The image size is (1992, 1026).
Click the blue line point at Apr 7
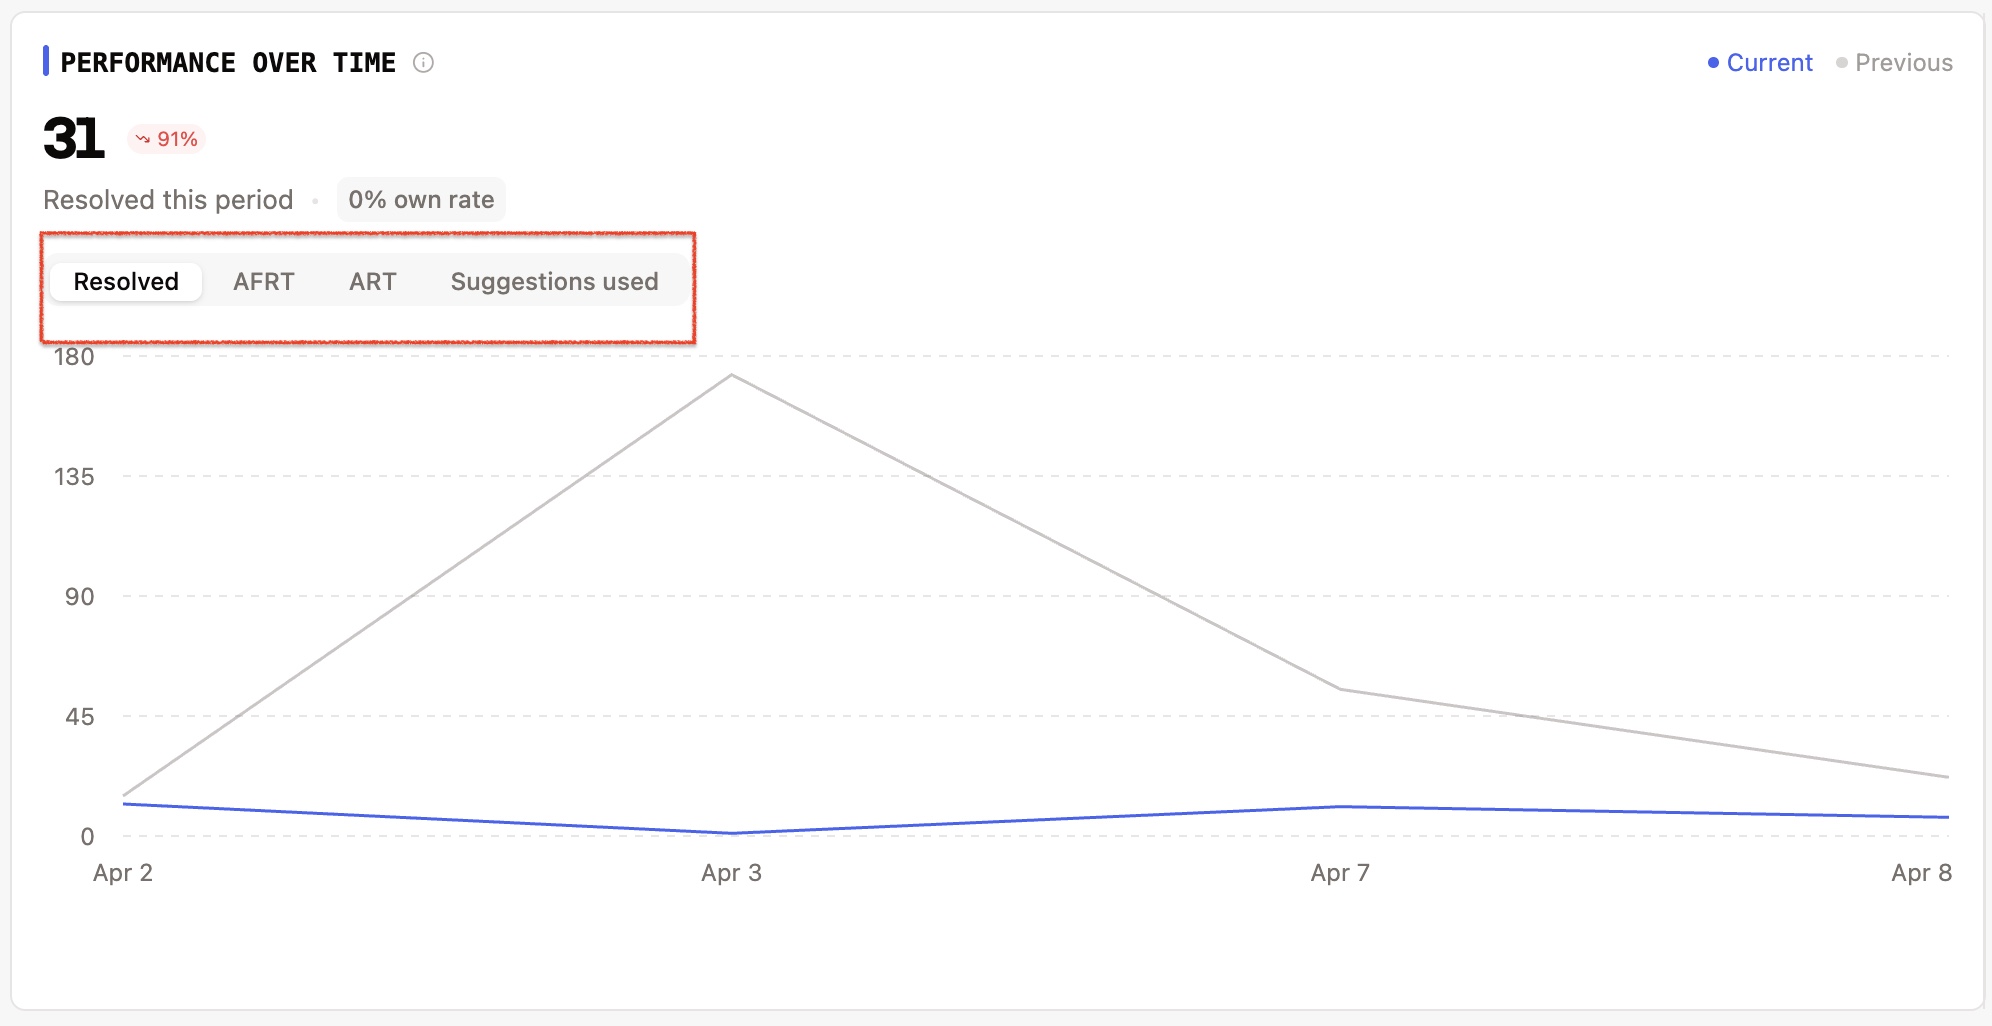1340,806
